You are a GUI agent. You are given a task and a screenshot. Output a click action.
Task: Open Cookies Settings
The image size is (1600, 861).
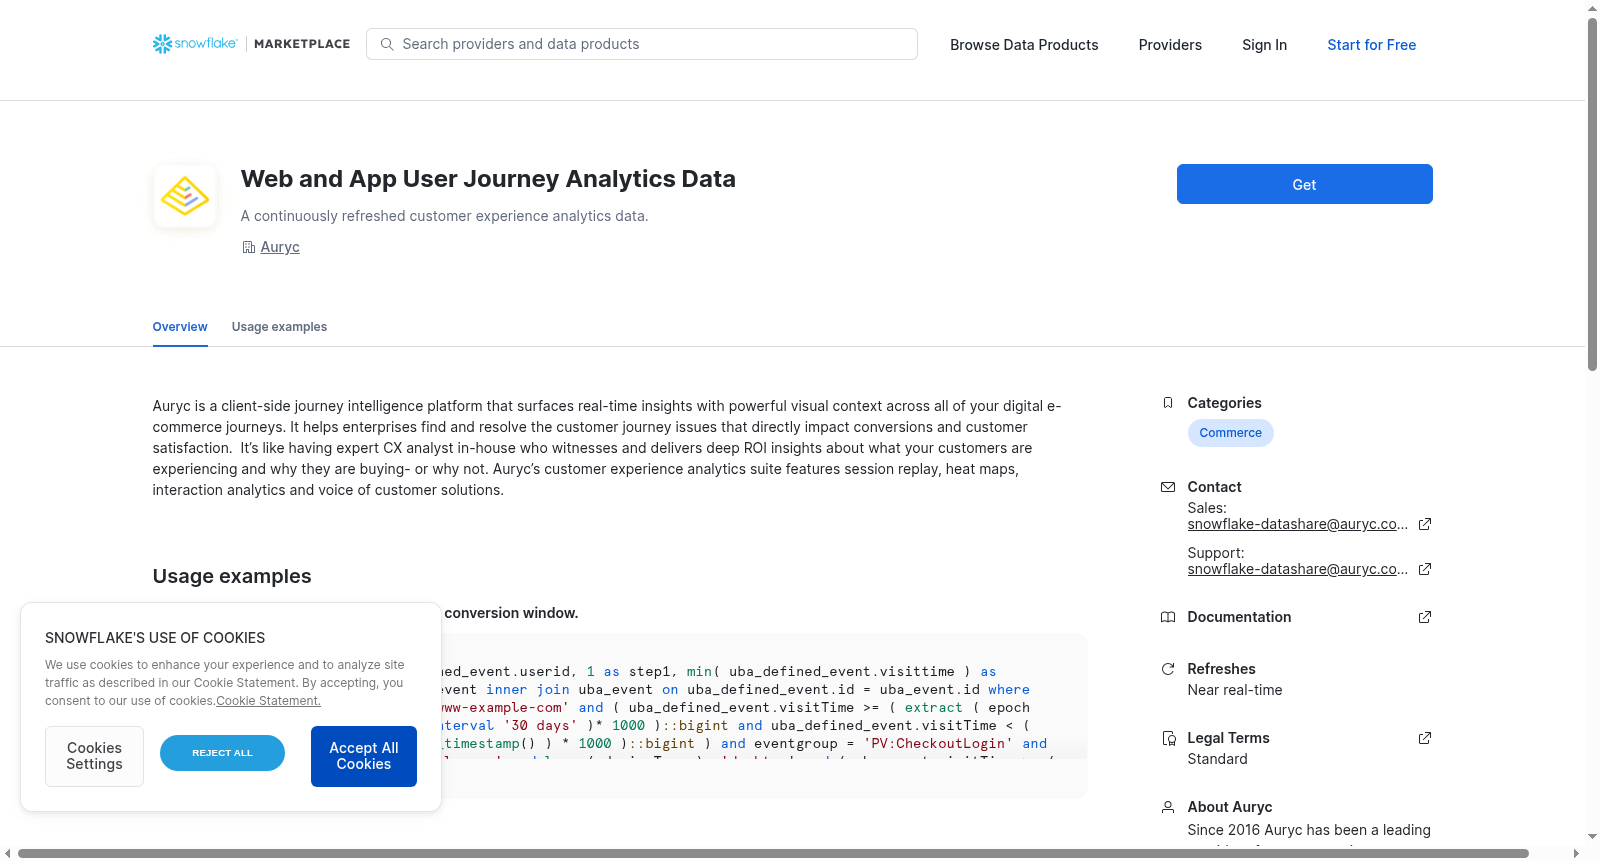(x=94, y=756)
